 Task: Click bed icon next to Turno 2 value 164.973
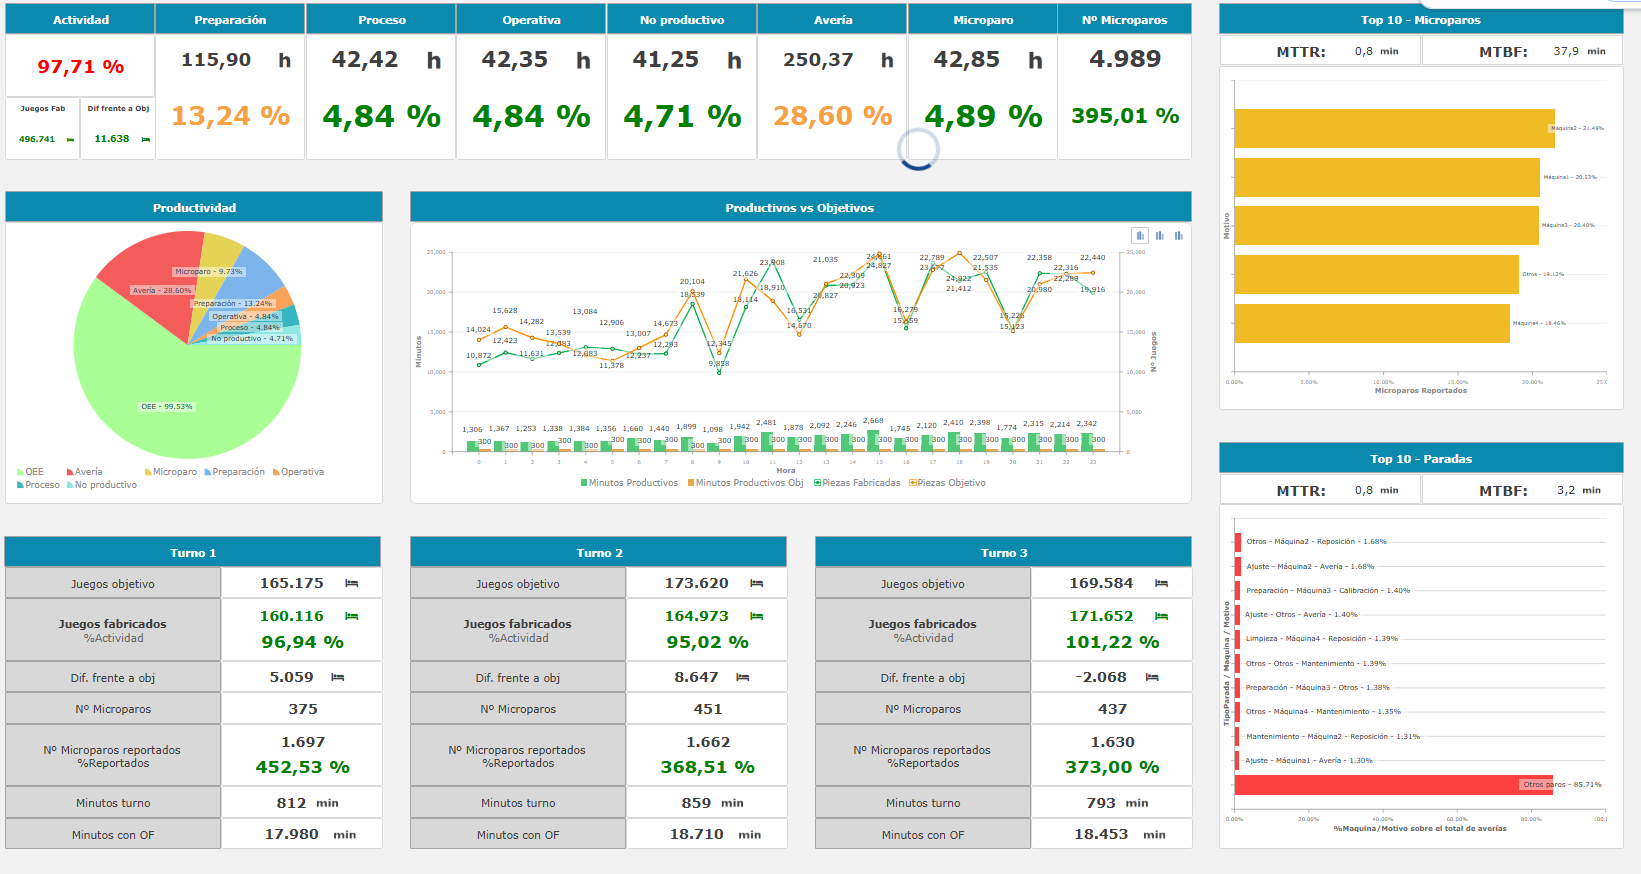tap(757, 616)
